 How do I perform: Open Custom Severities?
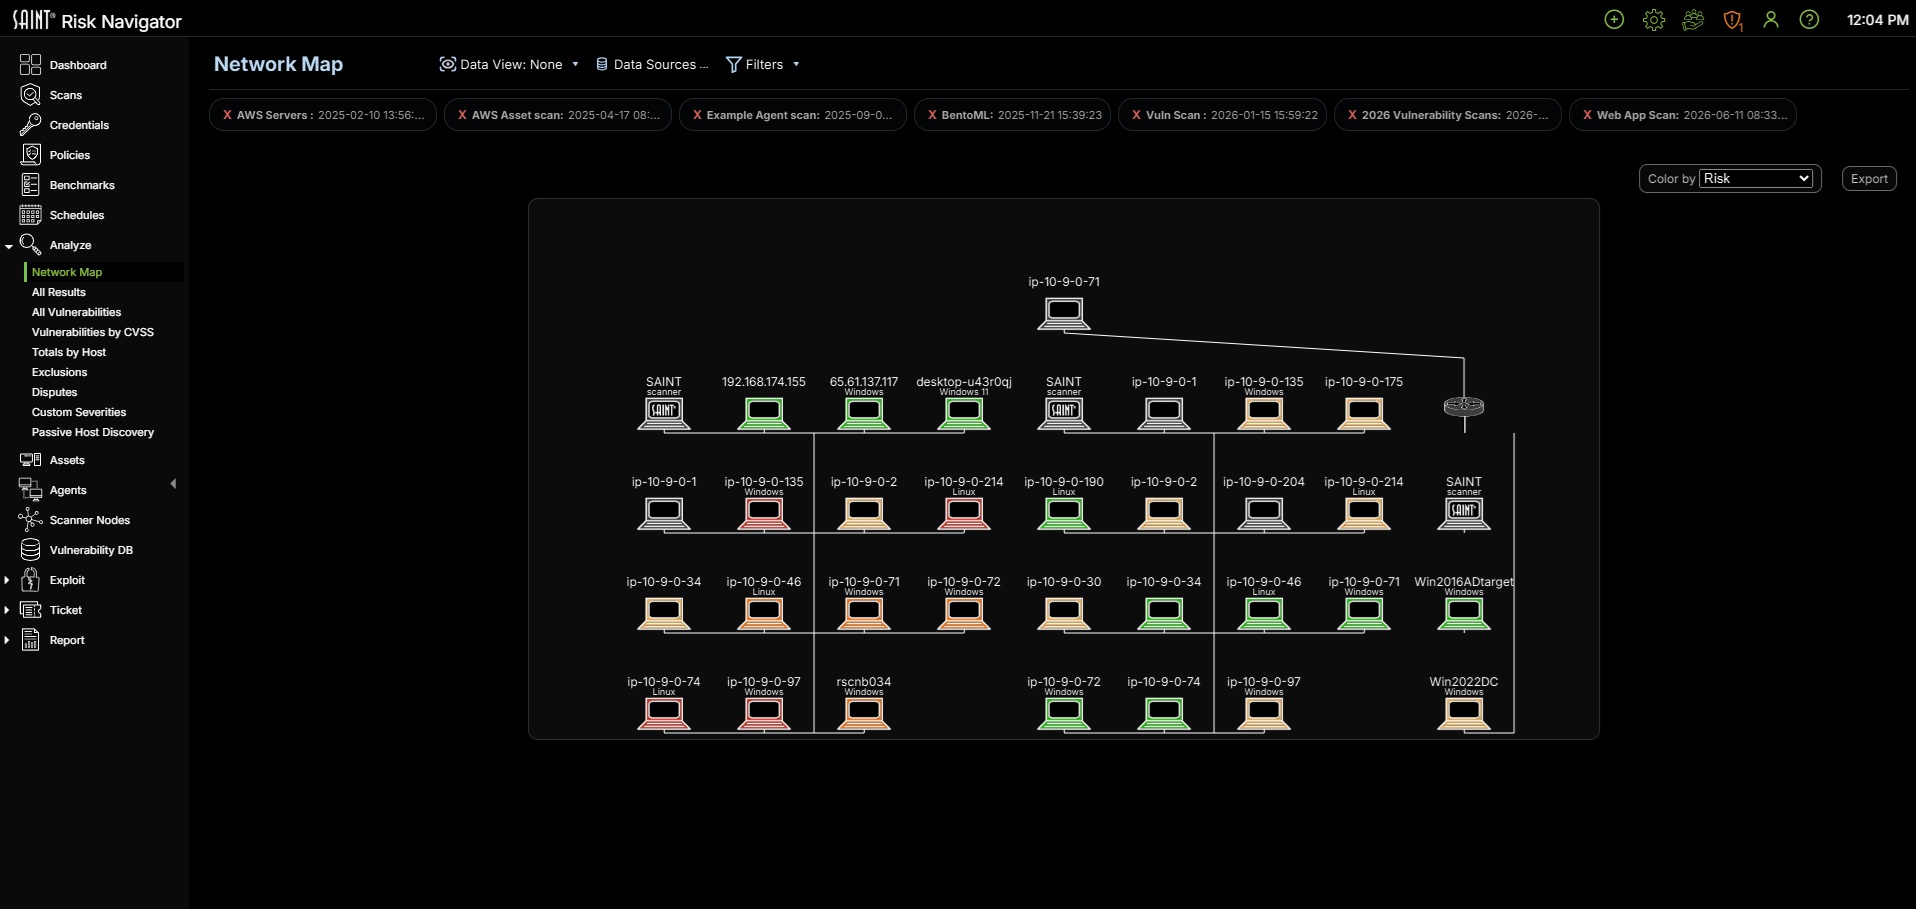click(x=79, y=412)
